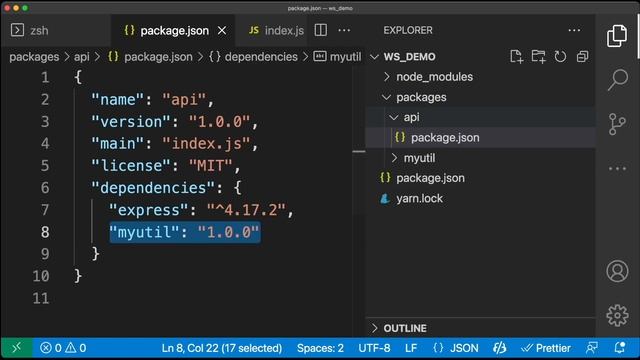Switch to the zsh terminal tab
This screenshot has width=640, height=360.
(x=56, y=31)
